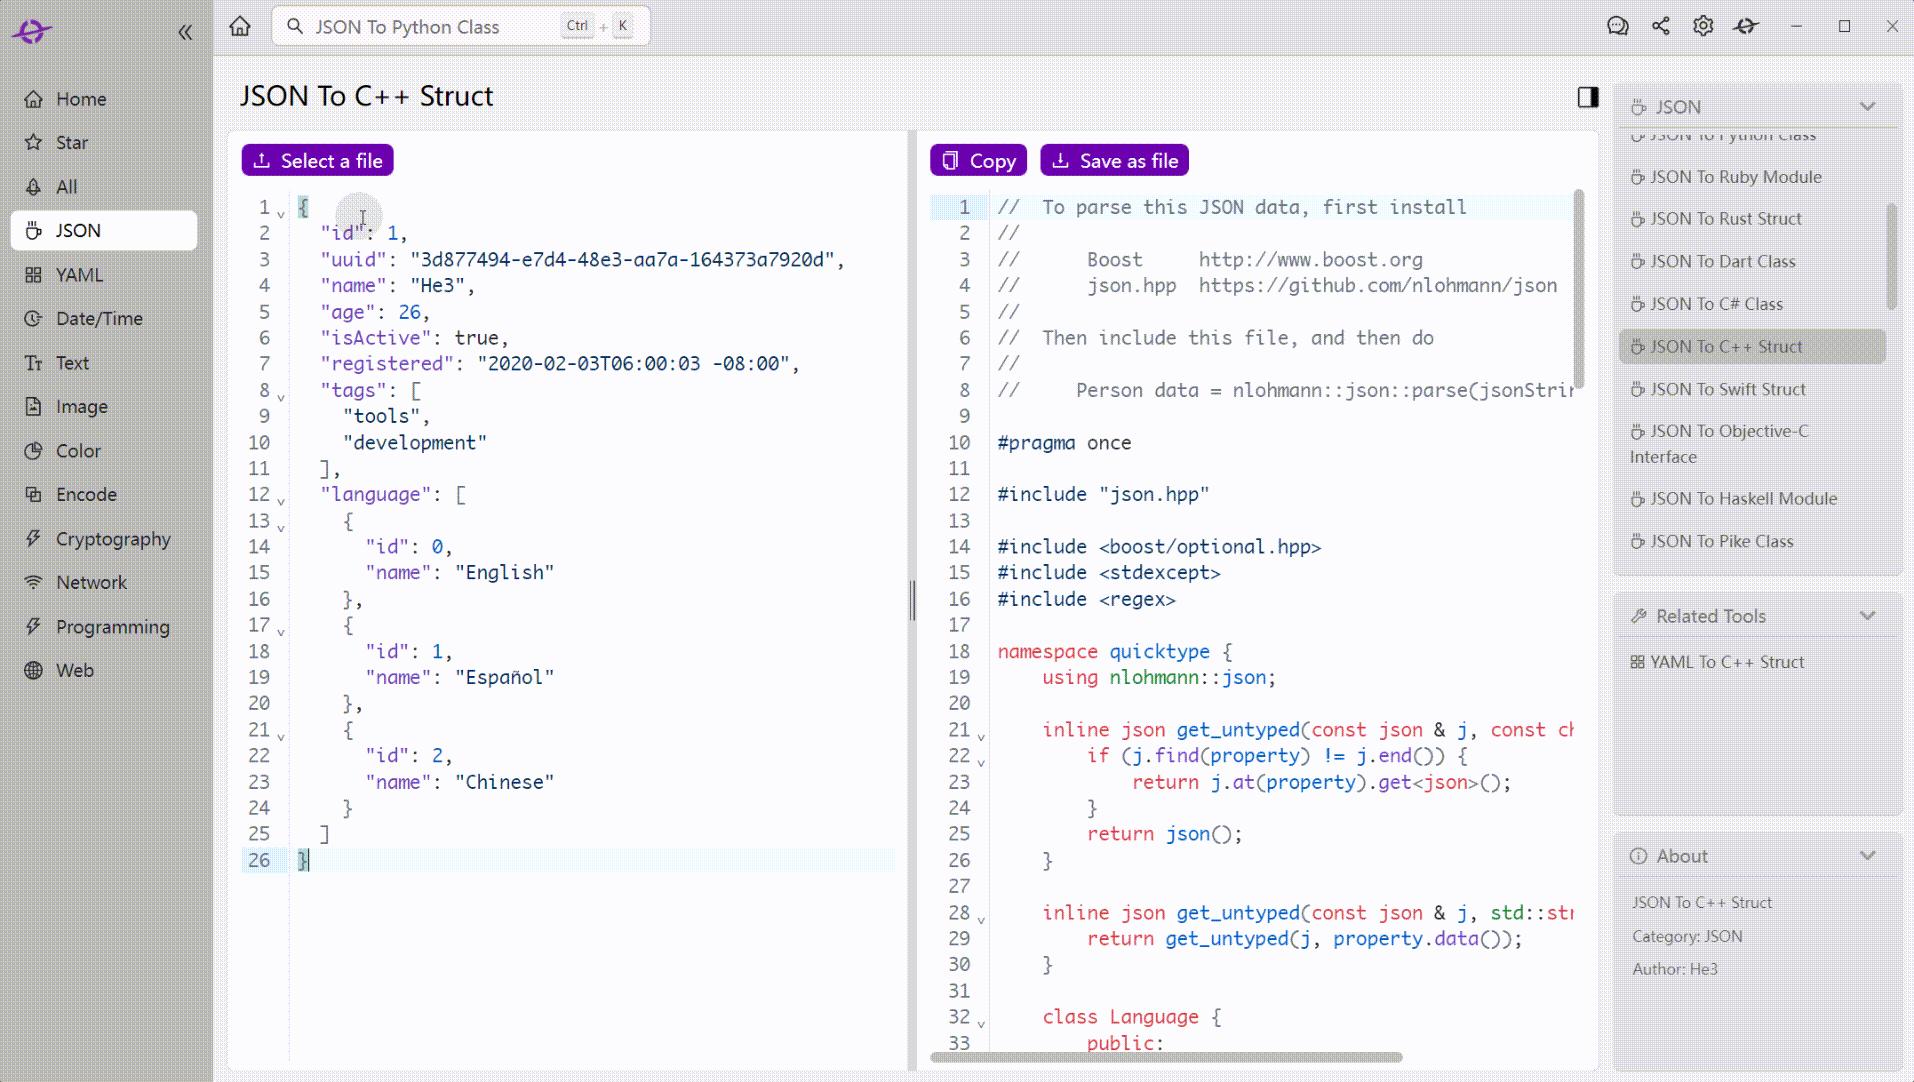Click the He3 logo in the top-left corner
1914x1082 pixels.
tap(30, 30)
